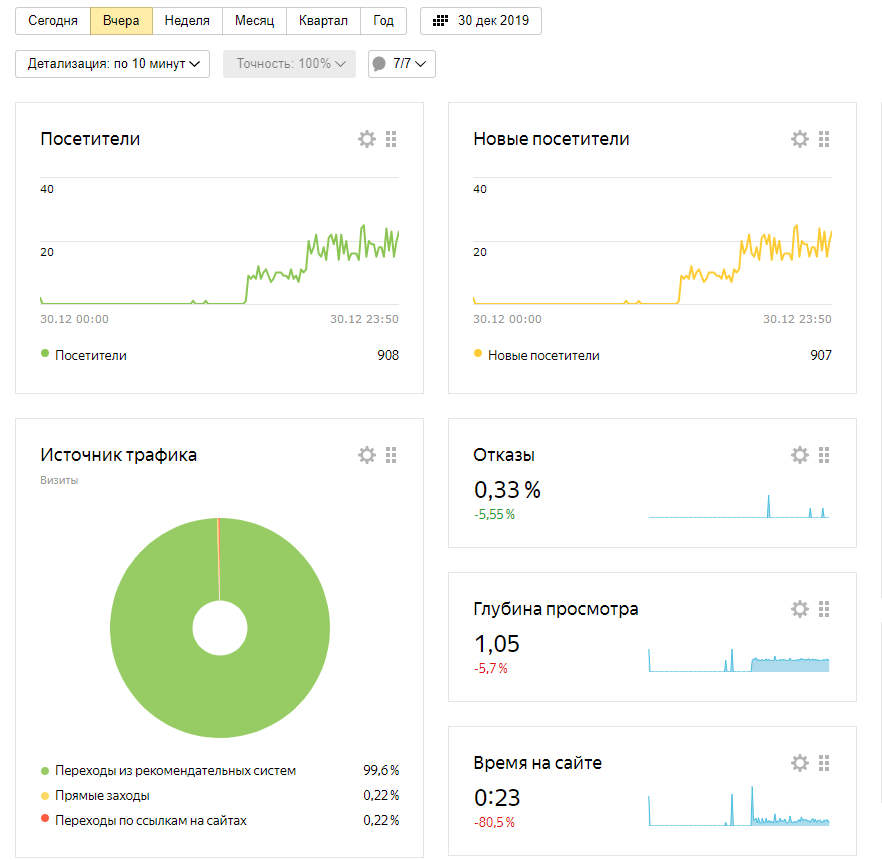Viewport: 882px width, 860px height.
Task: Open settings gear on Новые посетители widget
Action: [800, 139]
